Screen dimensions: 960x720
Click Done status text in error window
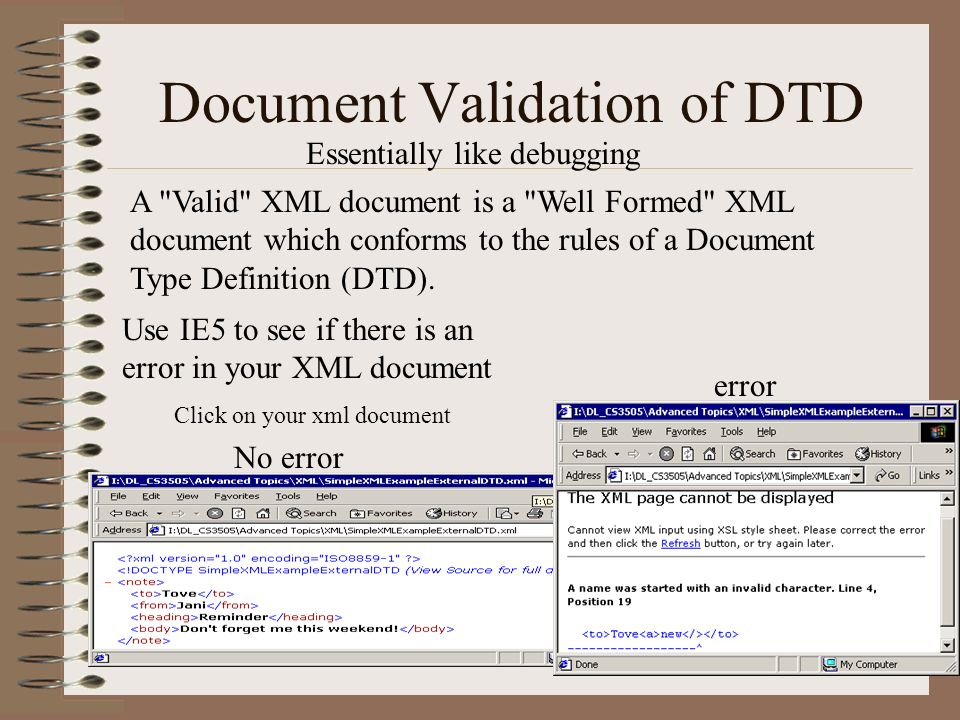click(586, 664)
